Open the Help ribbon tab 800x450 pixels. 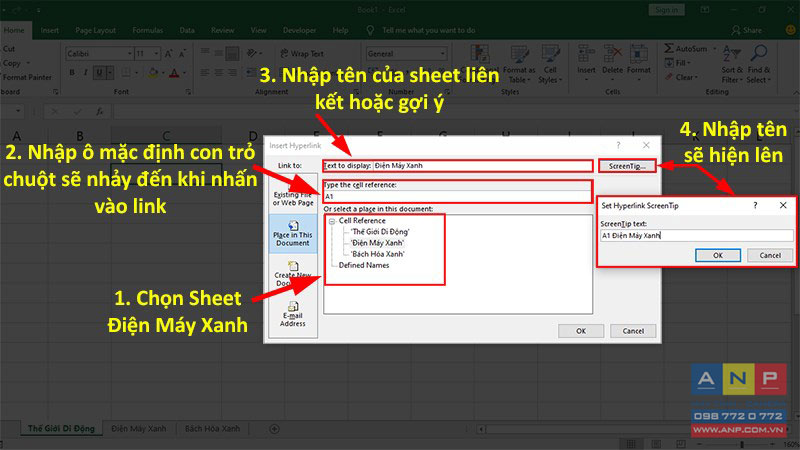(x=340, y=30)
